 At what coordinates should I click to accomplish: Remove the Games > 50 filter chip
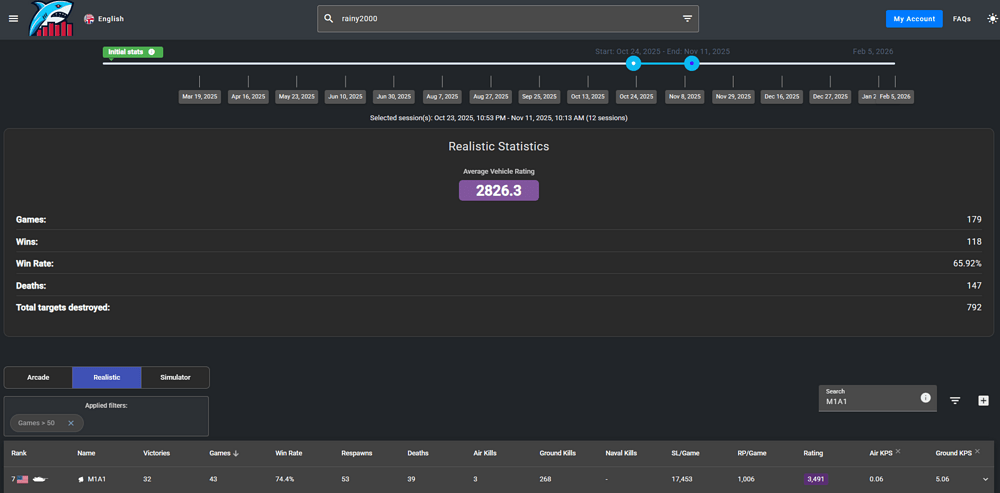(71, 423)
